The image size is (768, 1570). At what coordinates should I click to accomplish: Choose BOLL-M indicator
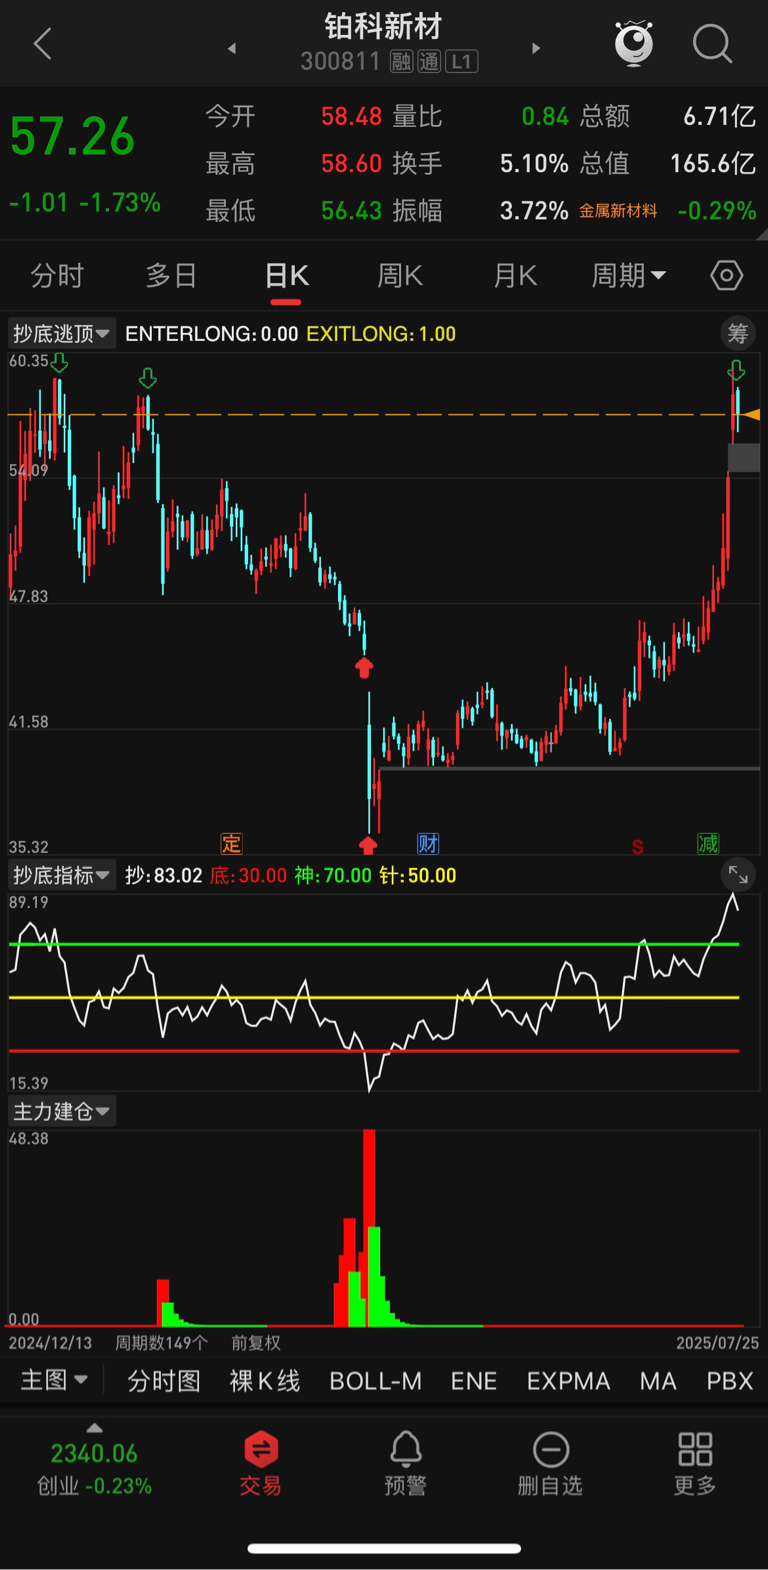[x=376, y=1381]
